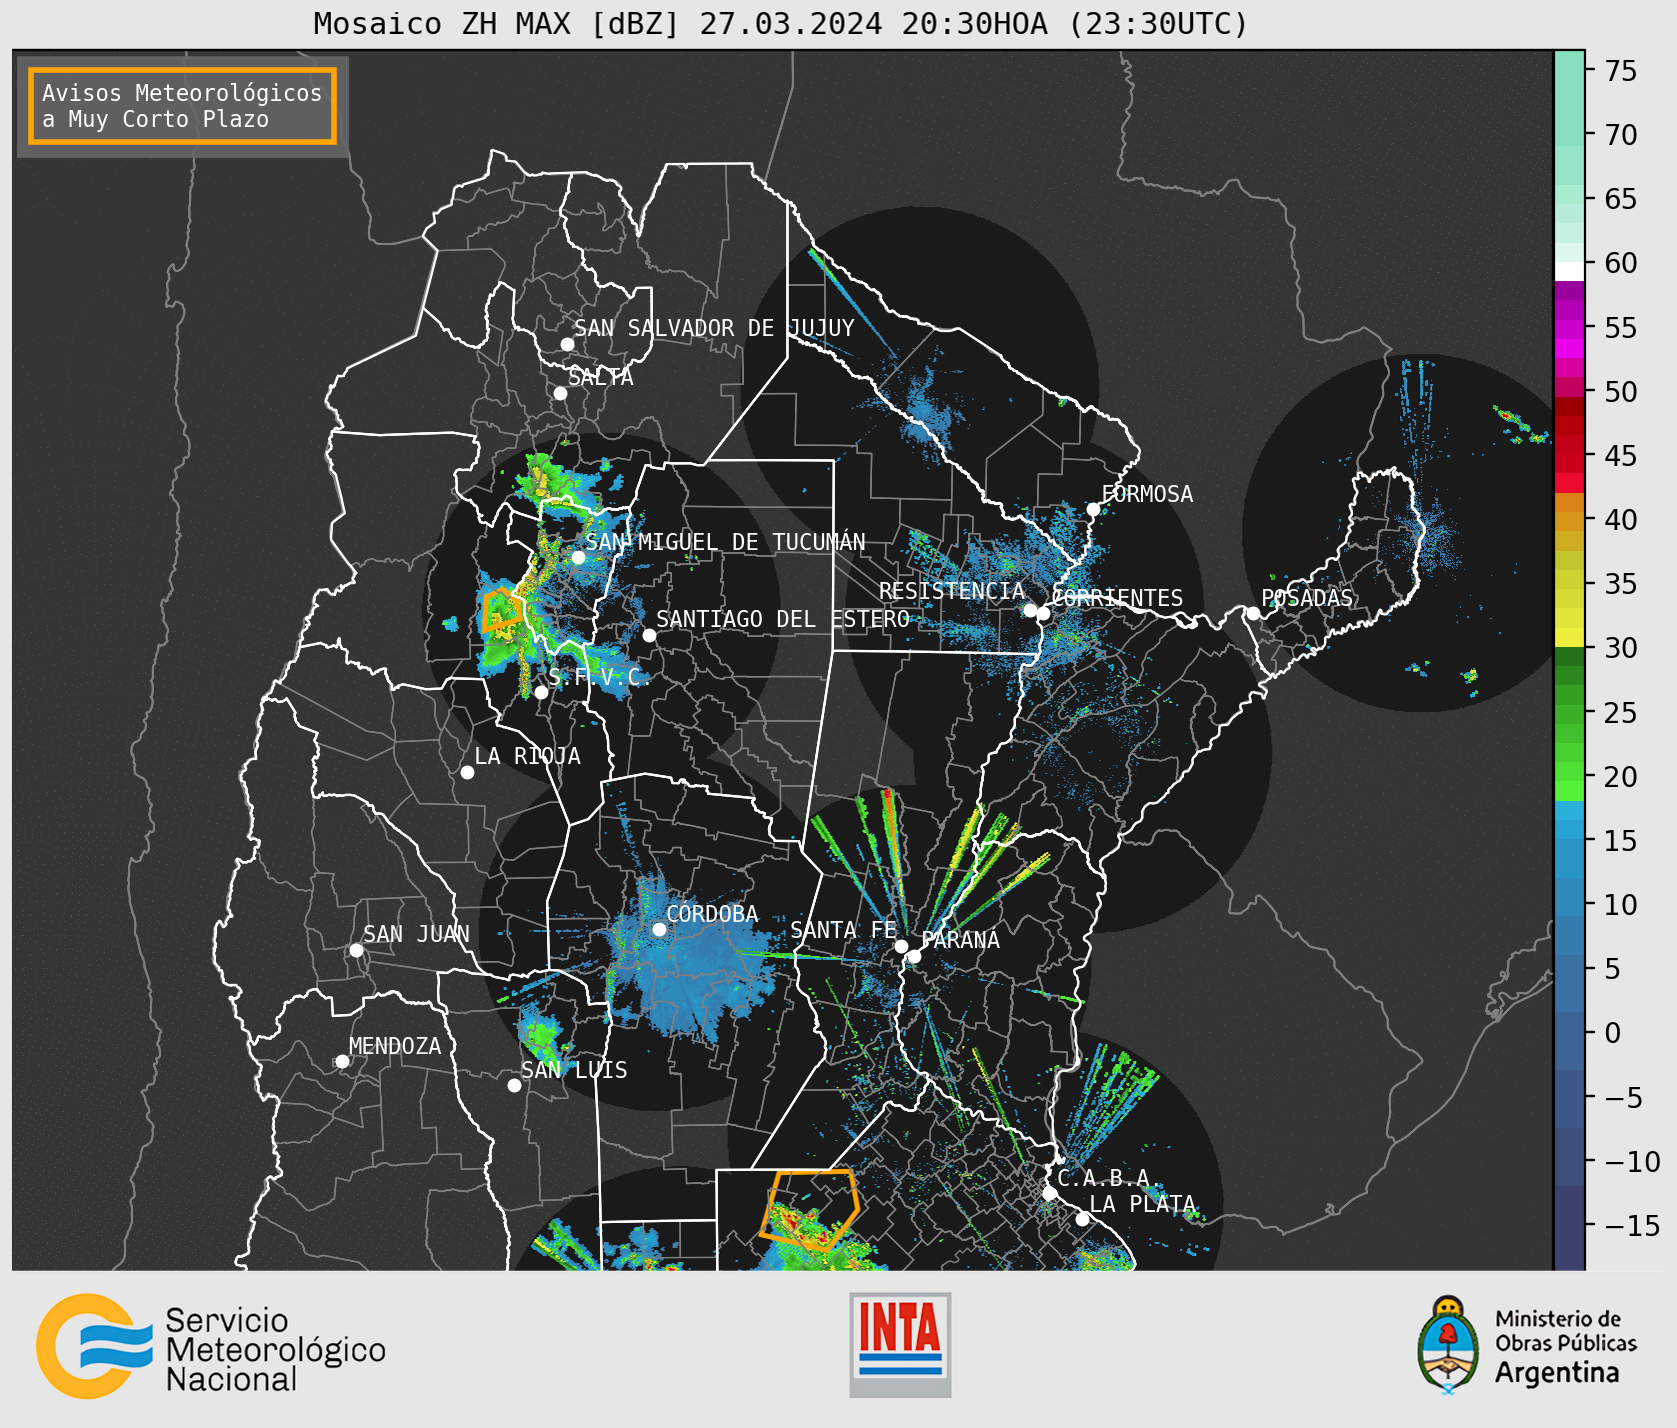Click the 75 value on the dBZ scale
The height and width of the screenshot is (1428, 1677).
(1621, 71)
